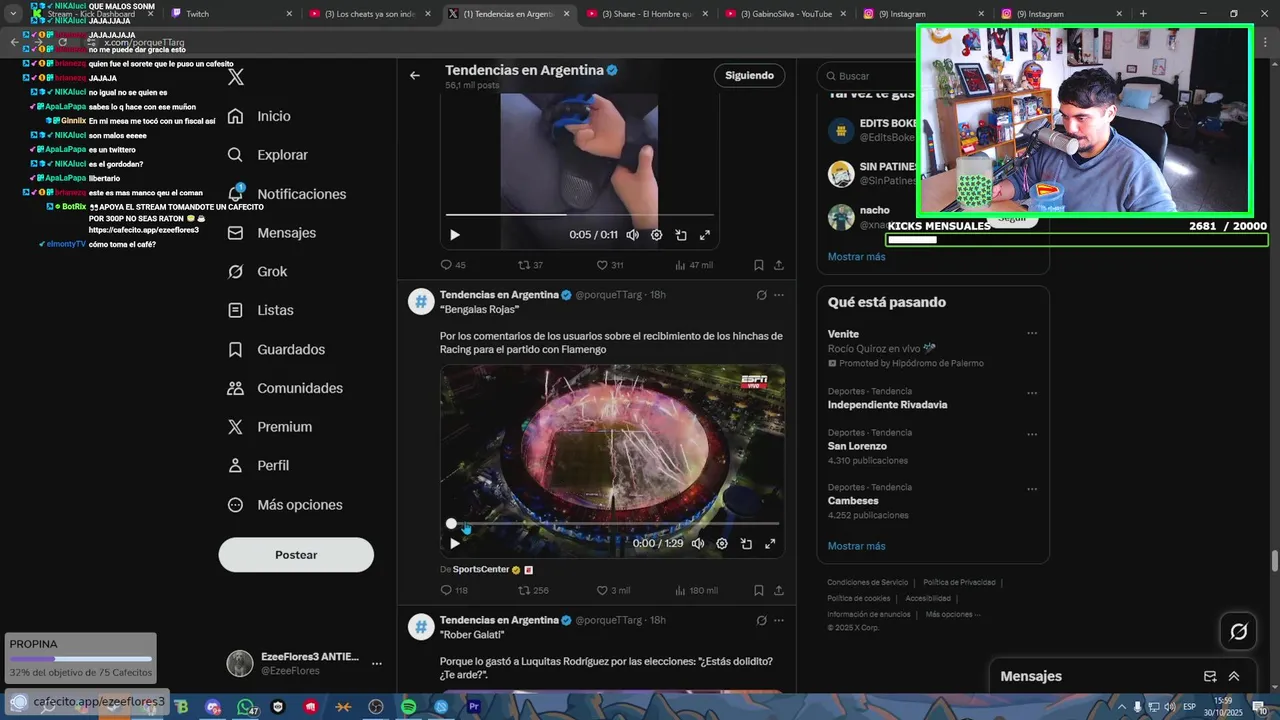
Task: Like the tweet with 3 mil likes
Action: (613, 591)
